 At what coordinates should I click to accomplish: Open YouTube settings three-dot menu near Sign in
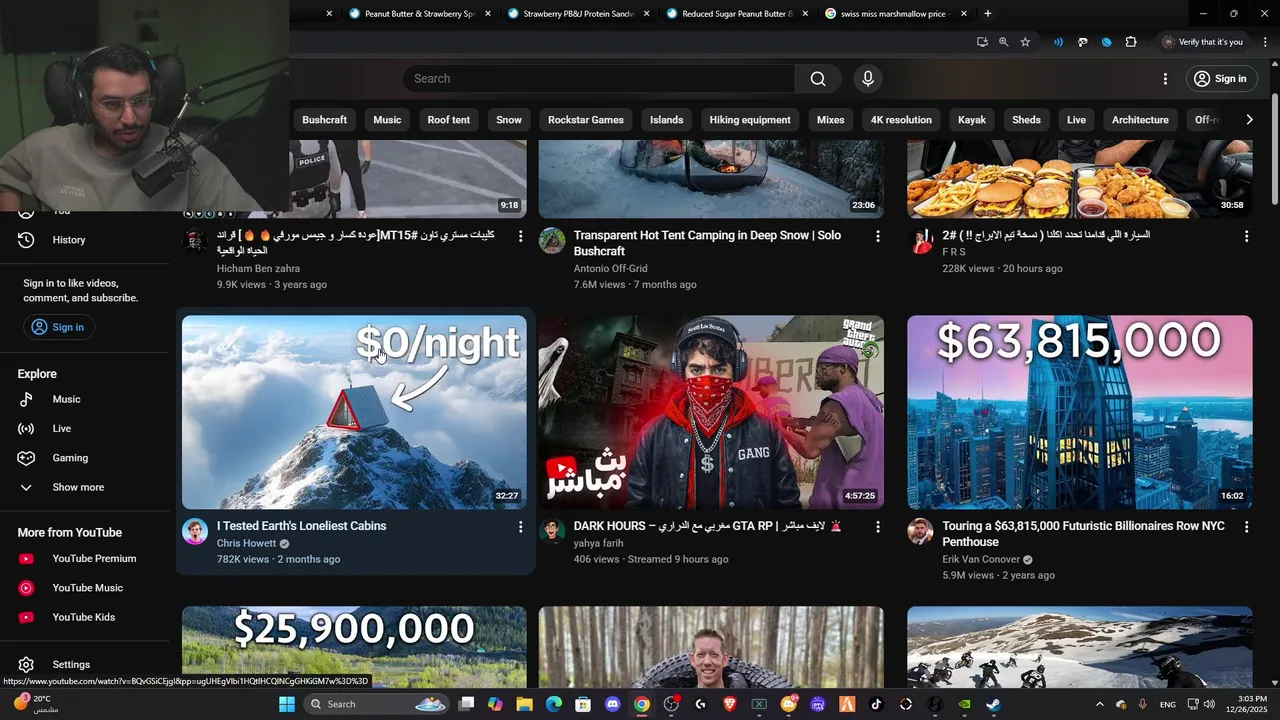coord(1165,79)
